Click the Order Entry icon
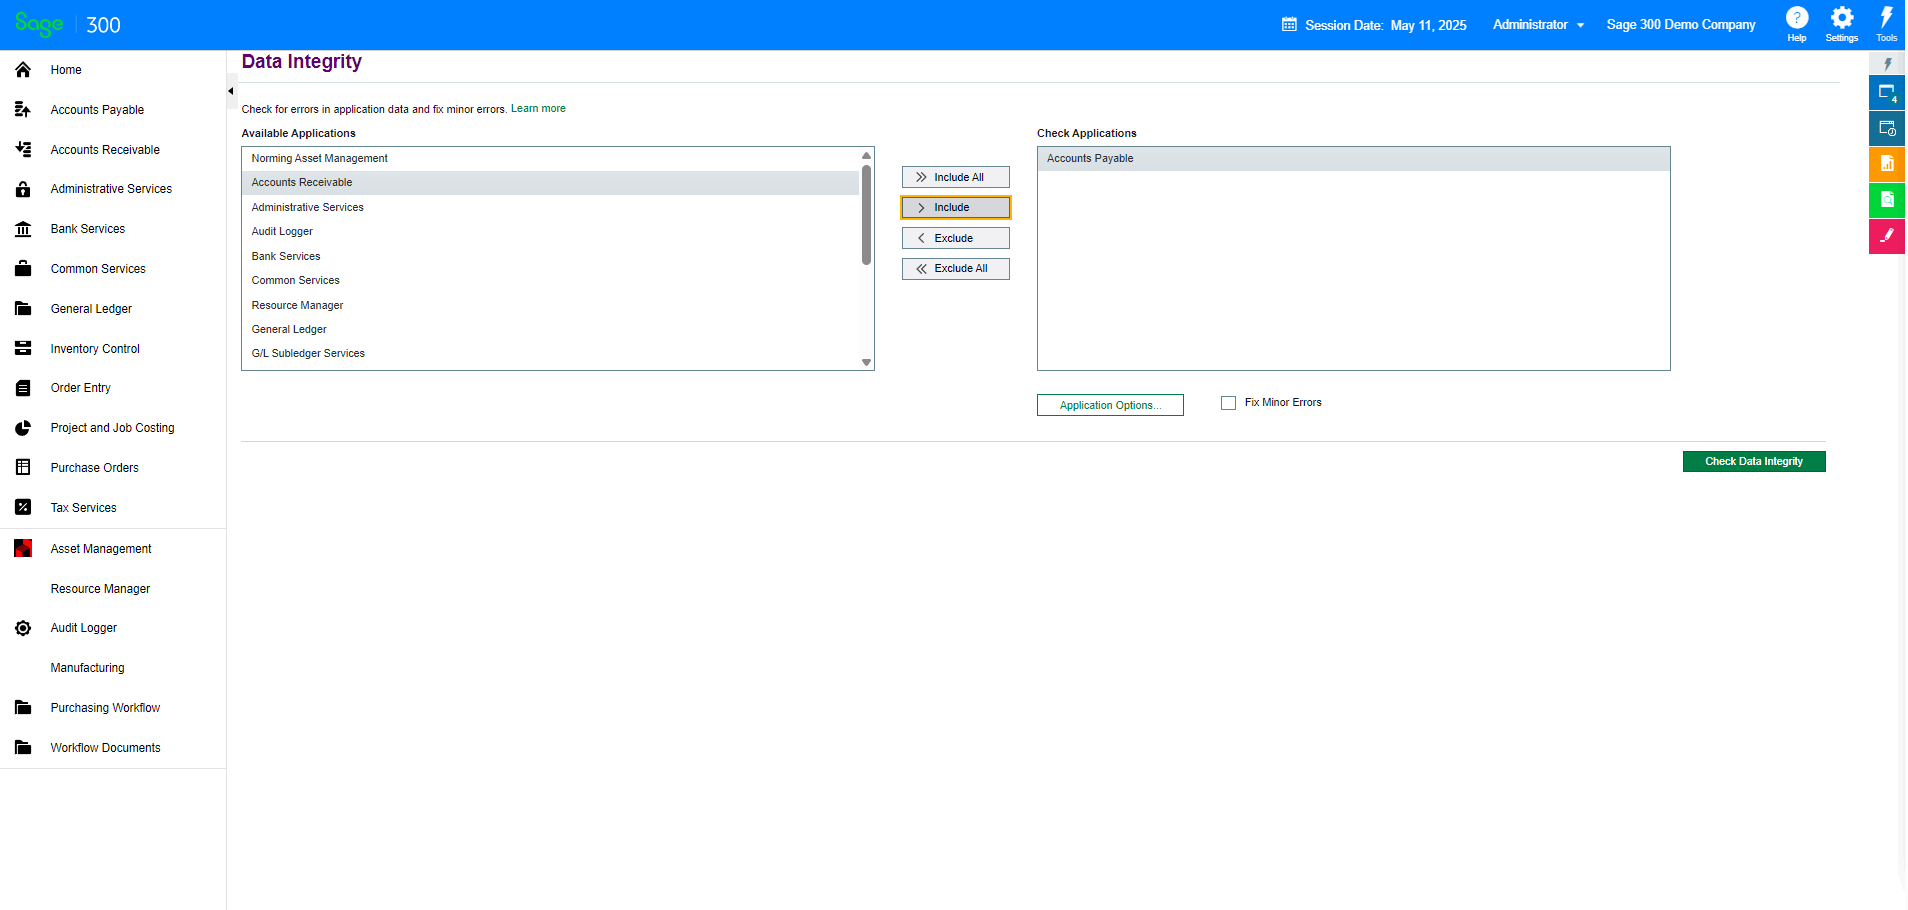Image resolution: width=1908 pixels, height=910 pixels. [23, 388]
